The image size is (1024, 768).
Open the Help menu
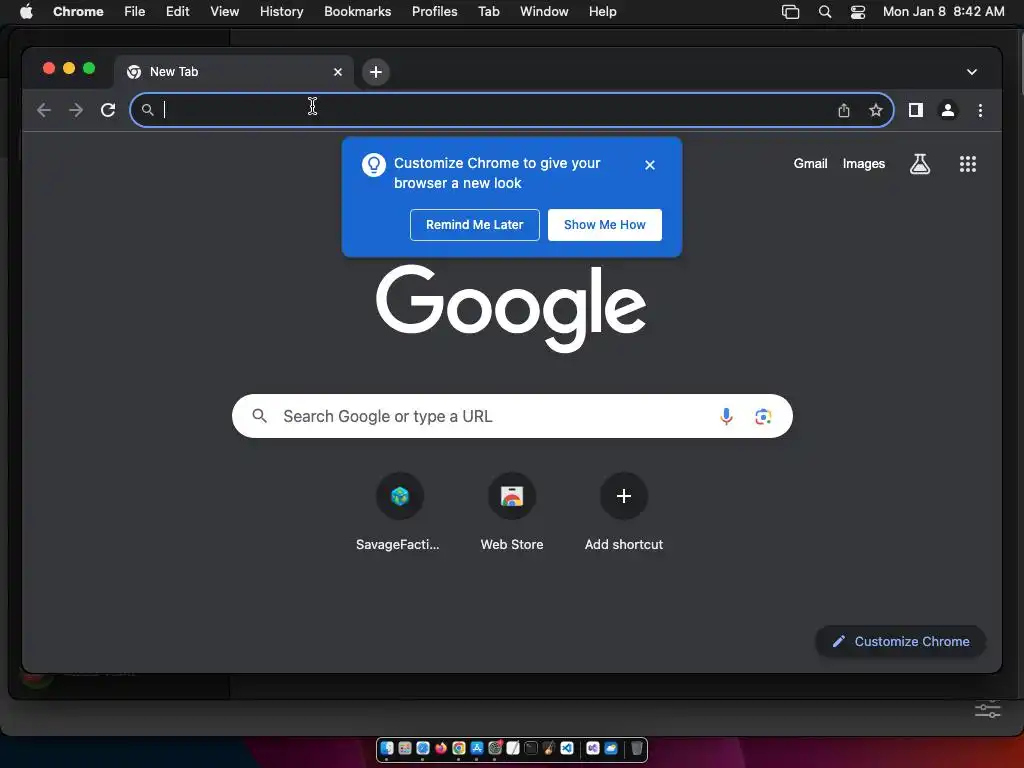pos(602,12)
